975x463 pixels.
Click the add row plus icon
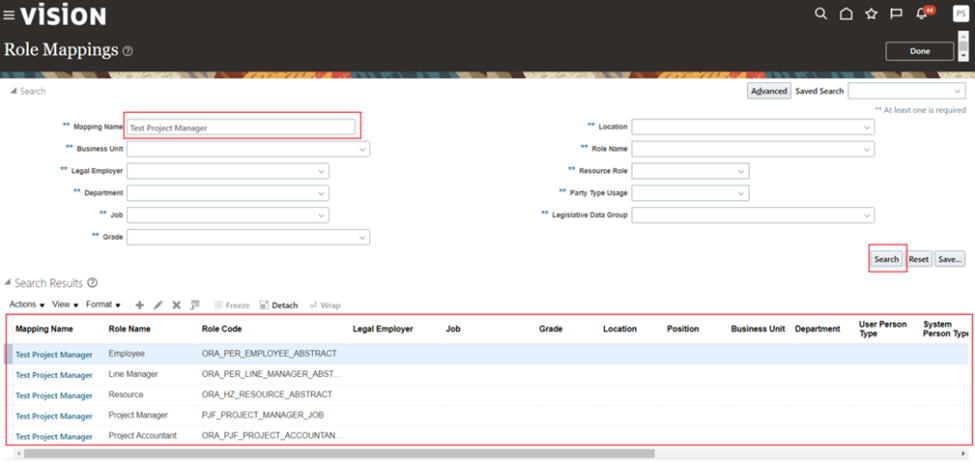[x=139, y=305]
